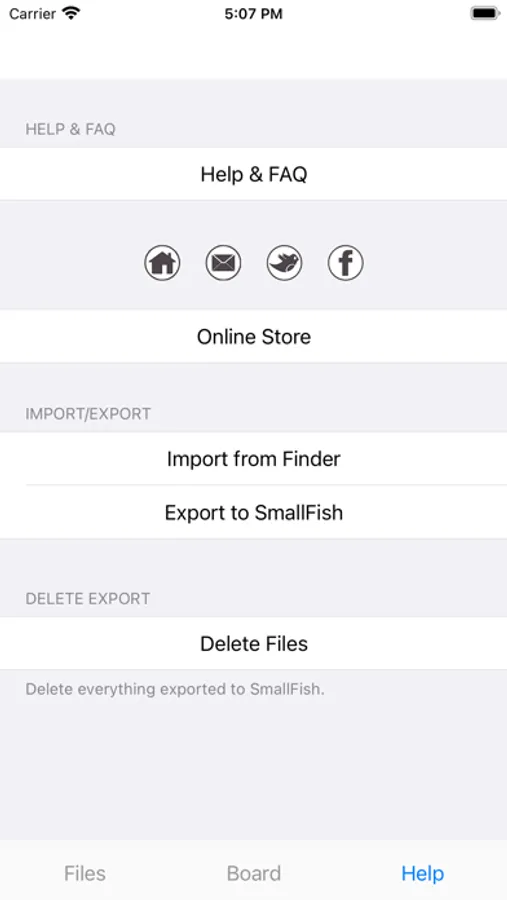Open the Online Store
This screenshot has height=900, width=507.
click(253, 336)
